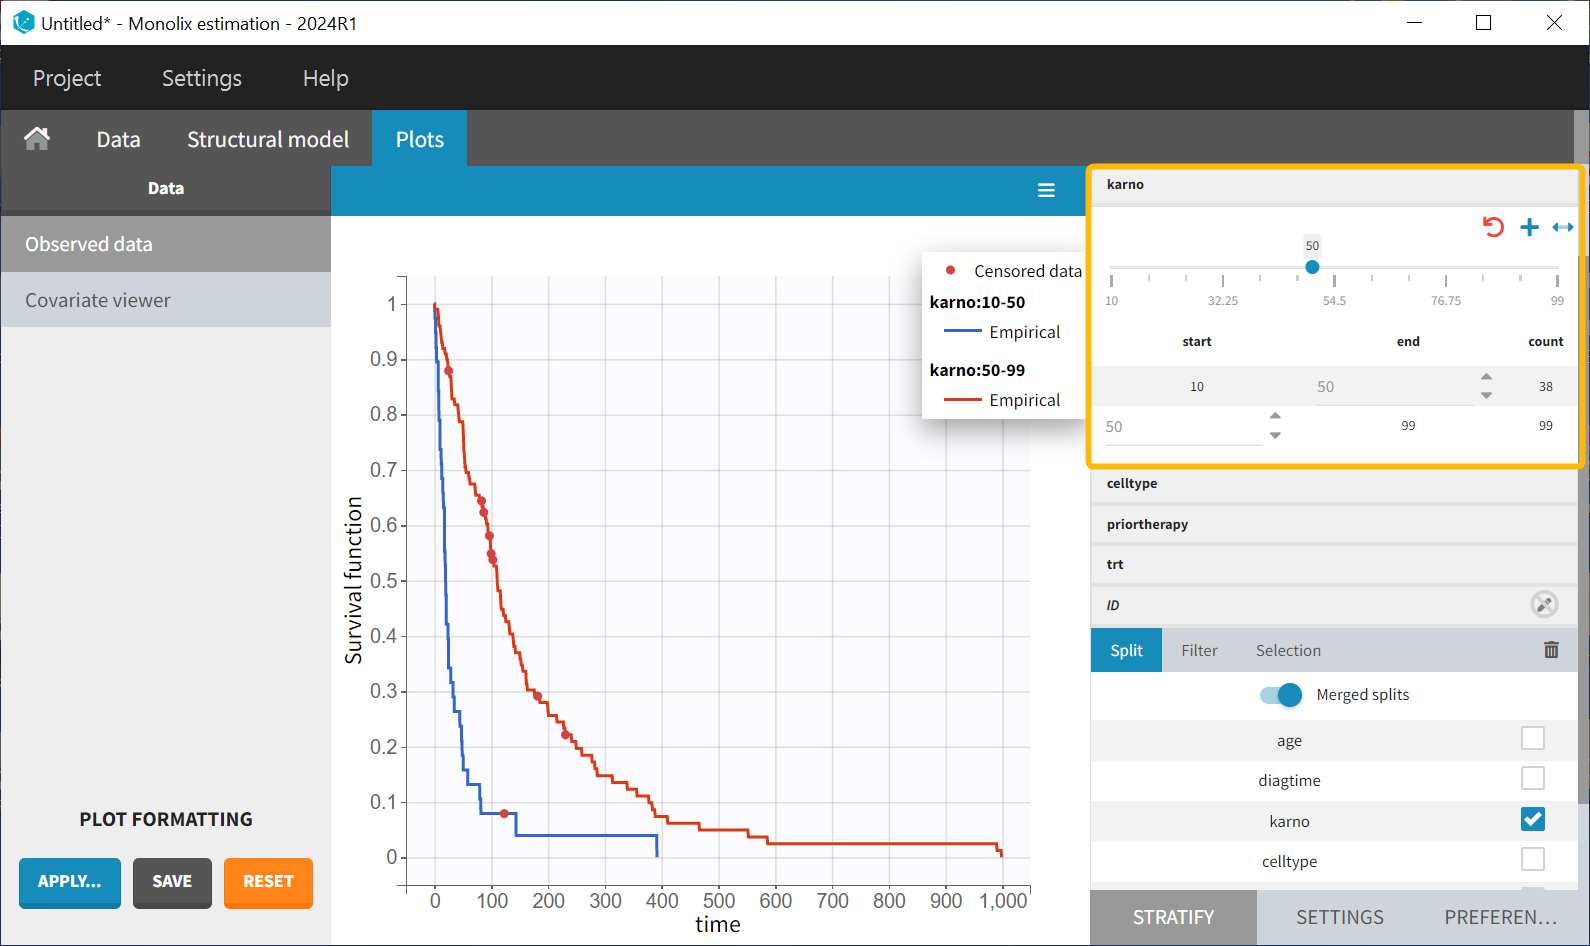Click the home icon in navigation bar
The width and height of the screenshot is (1590, 946).
[x=37, y=139]
